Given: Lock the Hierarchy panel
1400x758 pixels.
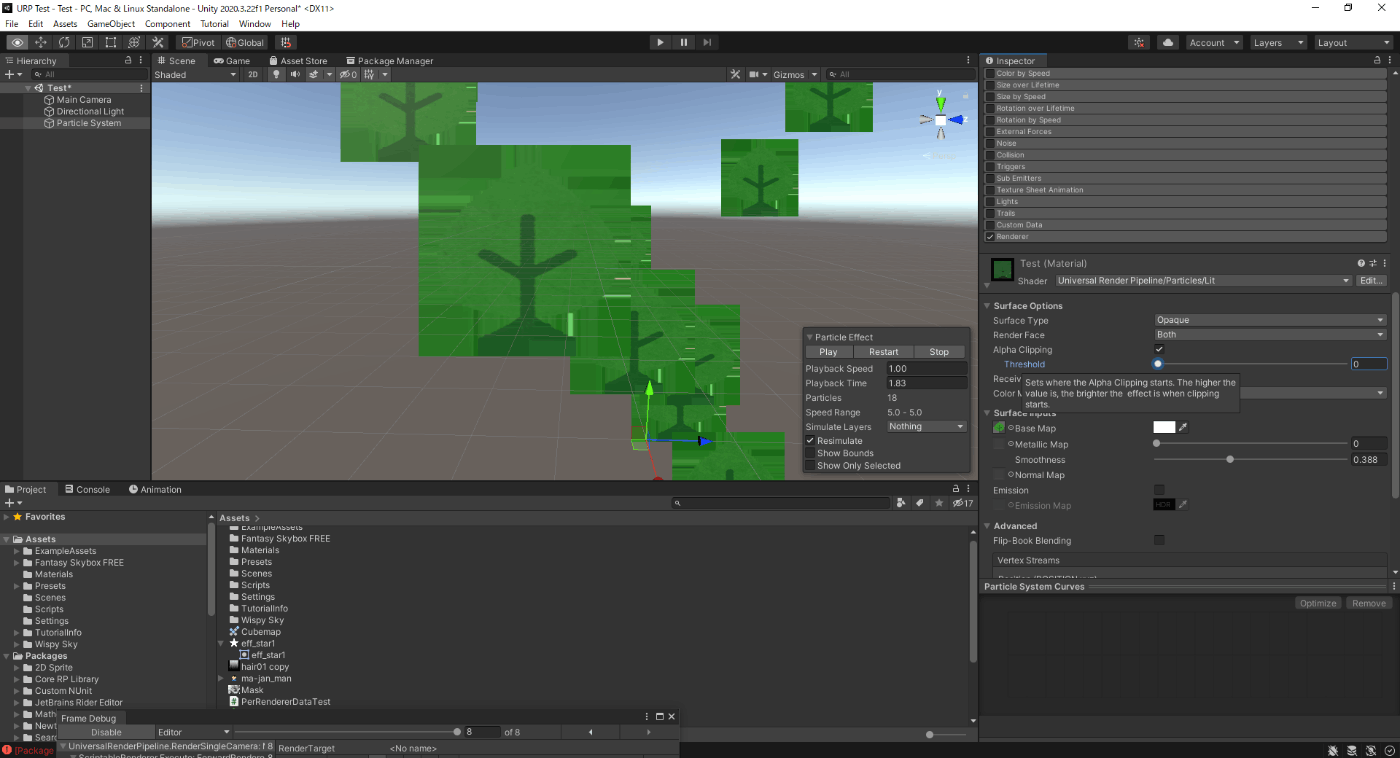Looking at the screenshot, I should tap(128, 60).
